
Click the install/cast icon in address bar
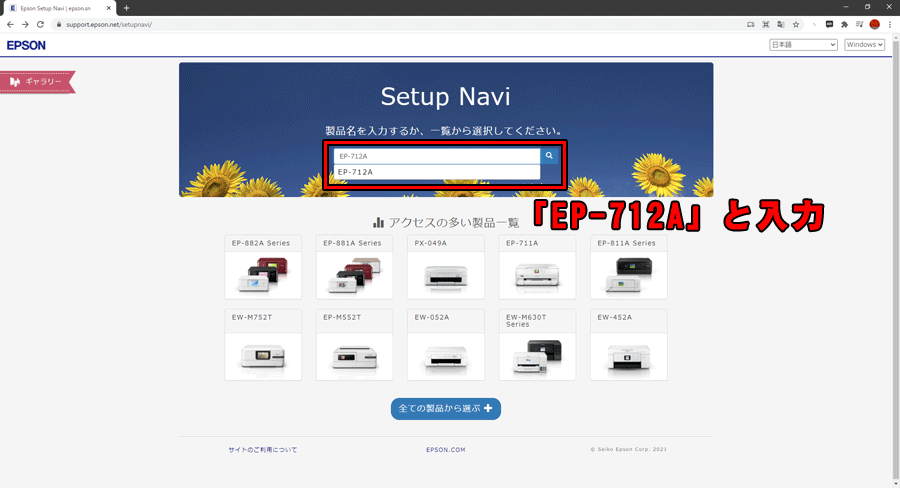pos(751,25)
